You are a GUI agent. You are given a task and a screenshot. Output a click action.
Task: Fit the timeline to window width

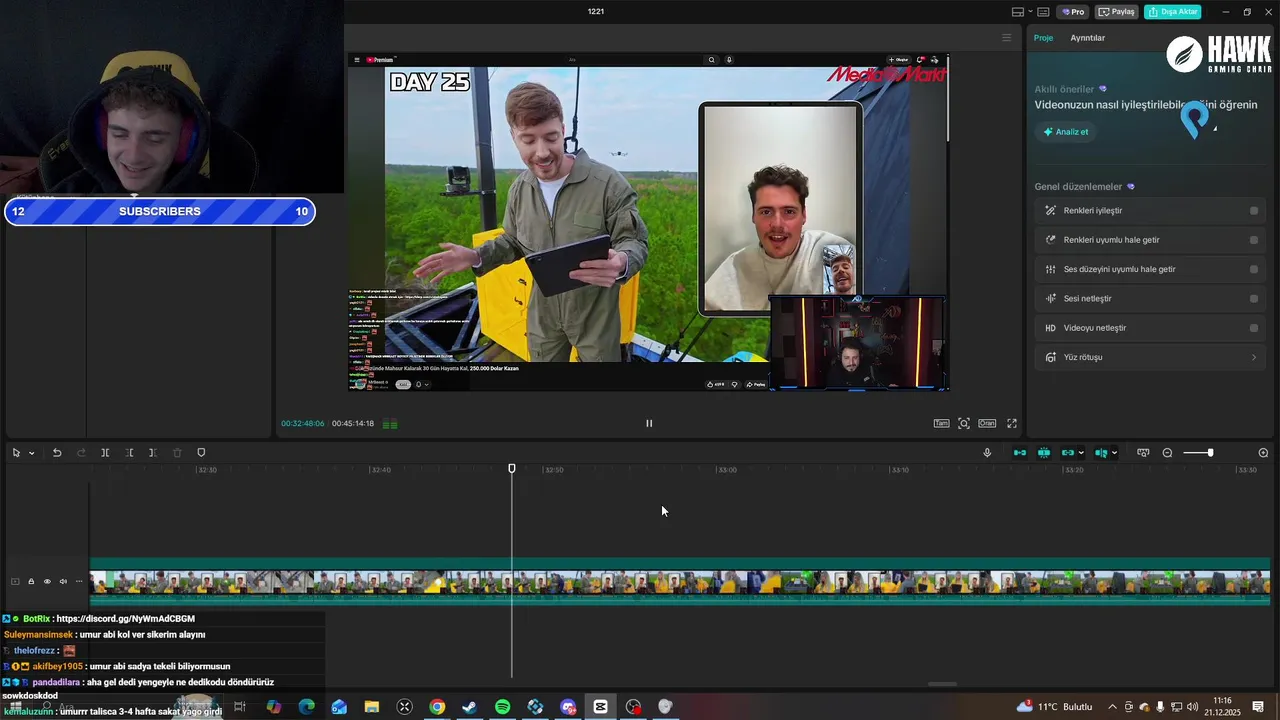1143,453
